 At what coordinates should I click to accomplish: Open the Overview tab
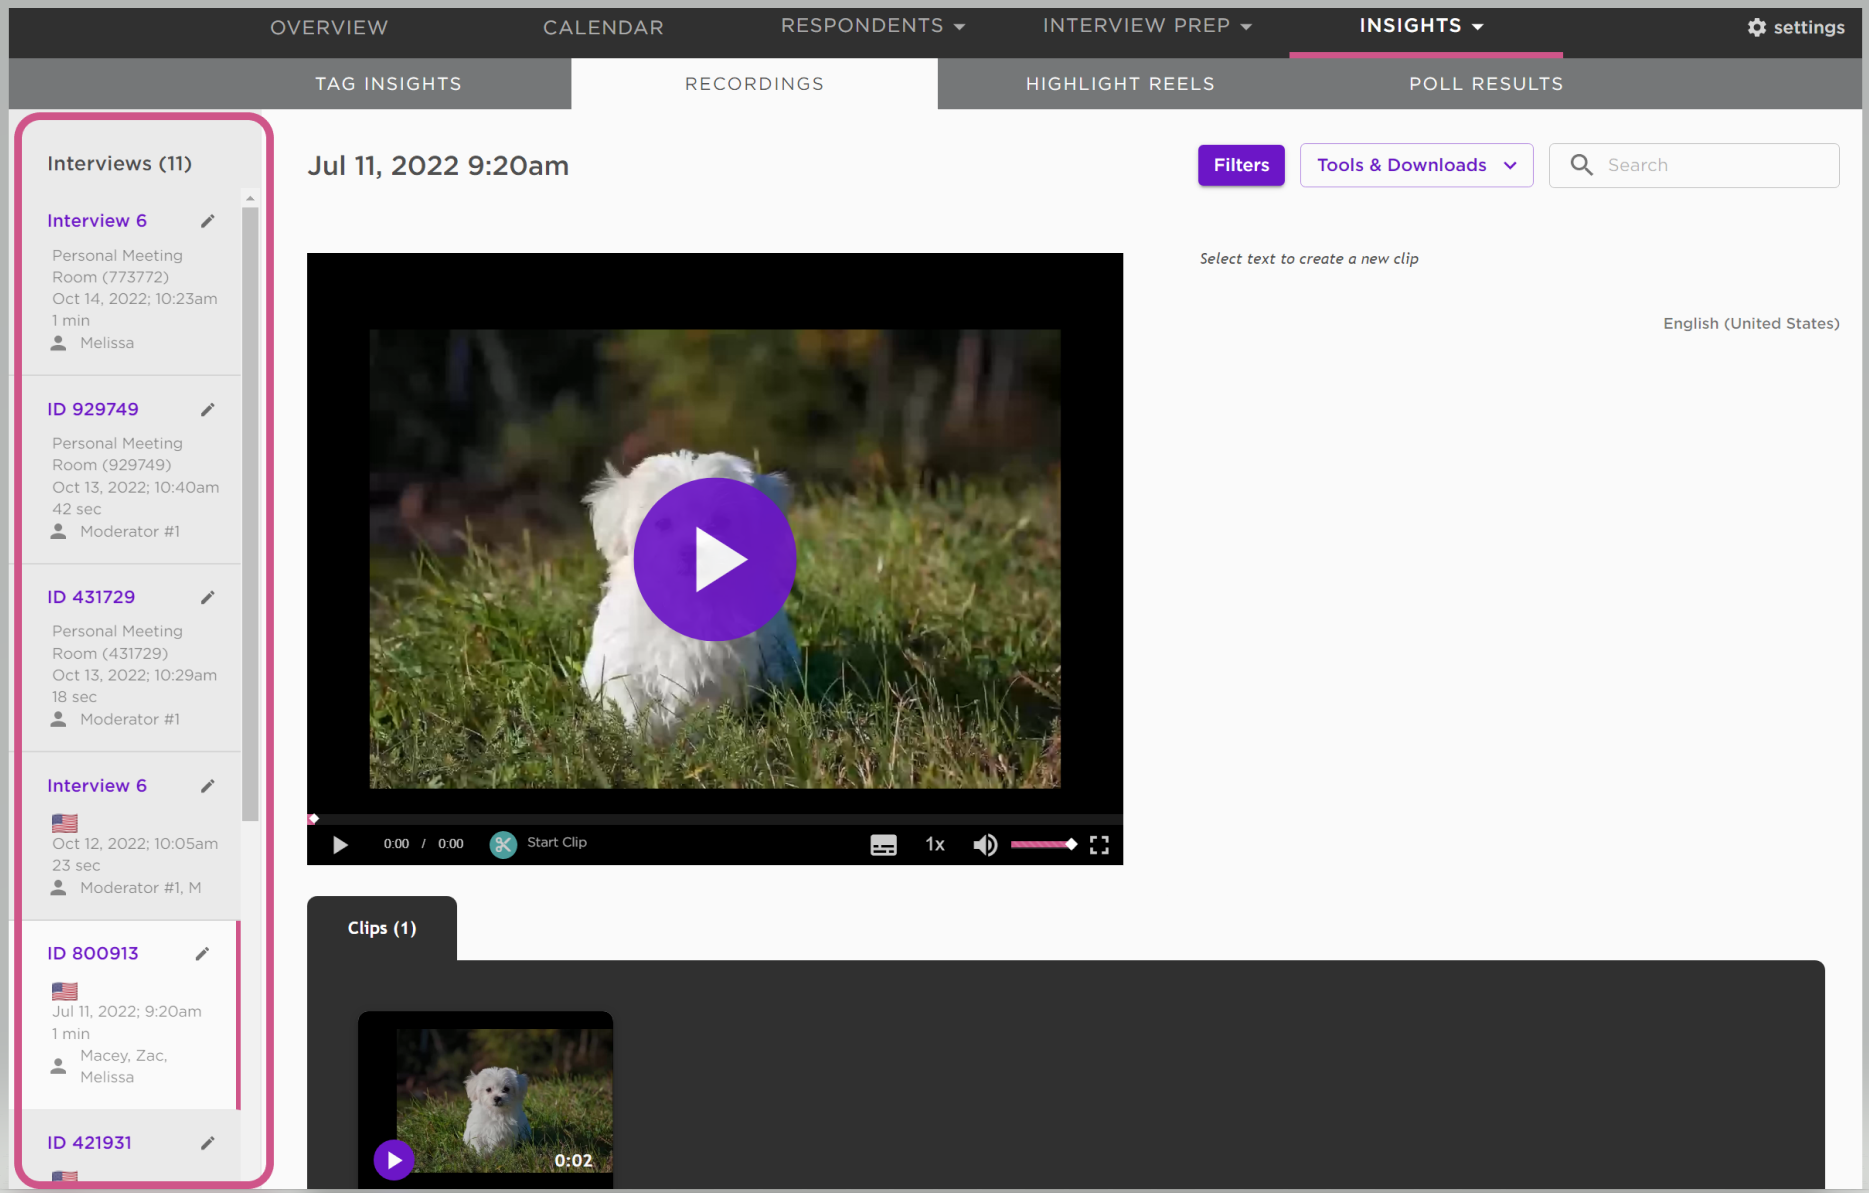pos(329,27)
